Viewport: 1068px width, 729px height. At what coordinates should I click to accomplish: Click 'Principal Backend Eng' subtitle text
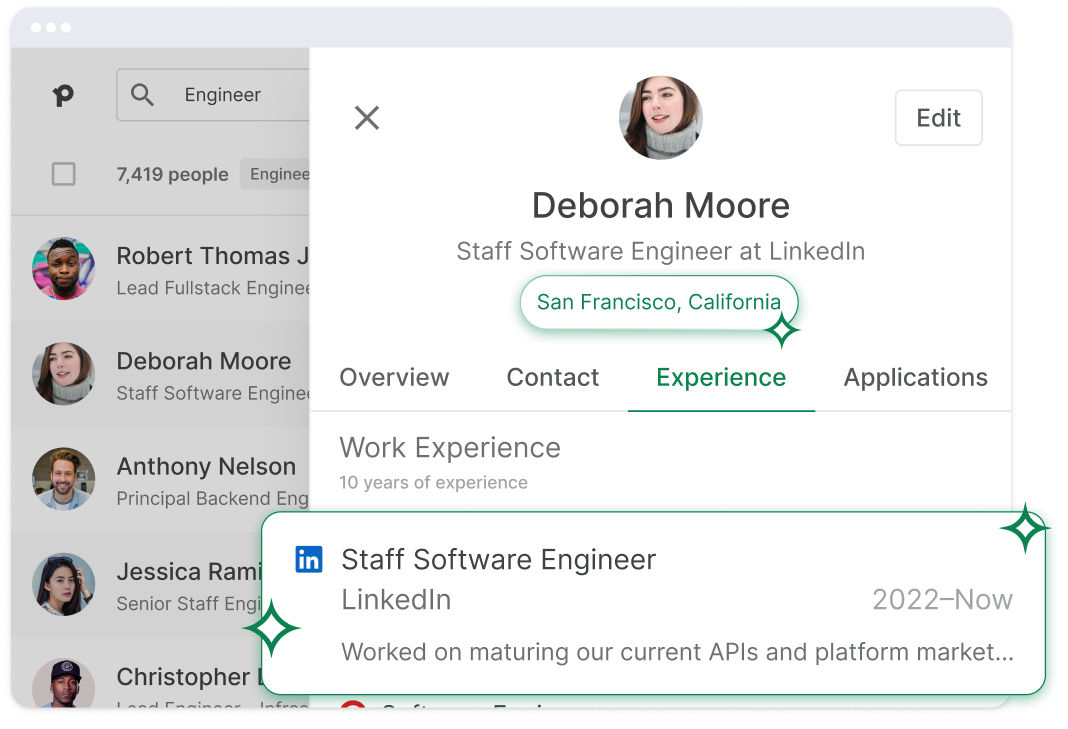click(213, 499)
